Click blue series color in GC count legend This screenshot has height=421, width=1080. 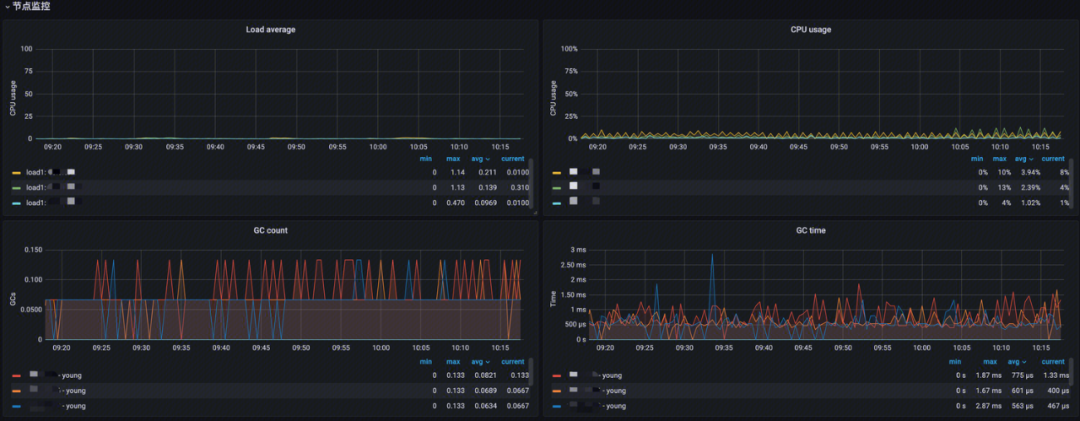16,406
